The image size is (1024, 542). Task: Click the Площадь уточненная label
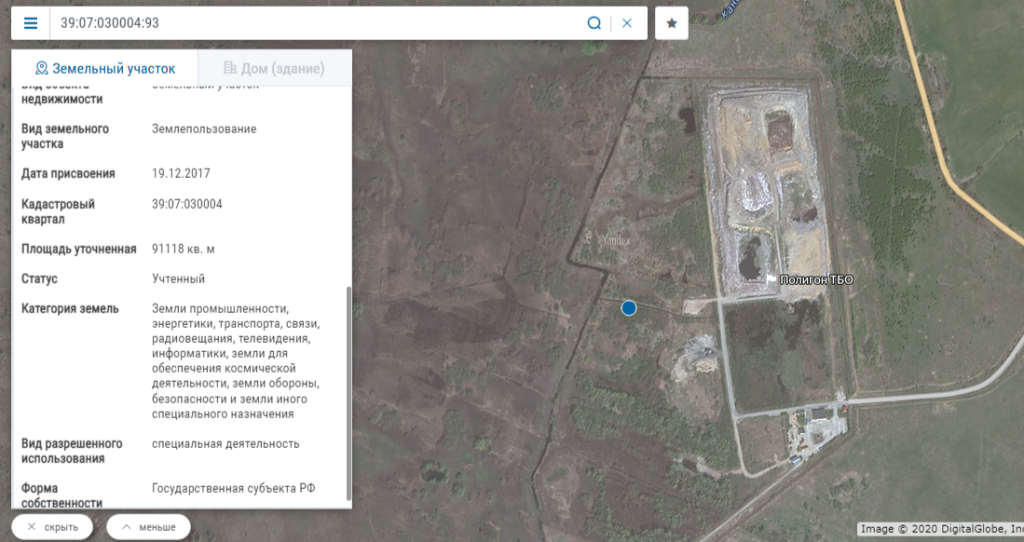[79, 249]
